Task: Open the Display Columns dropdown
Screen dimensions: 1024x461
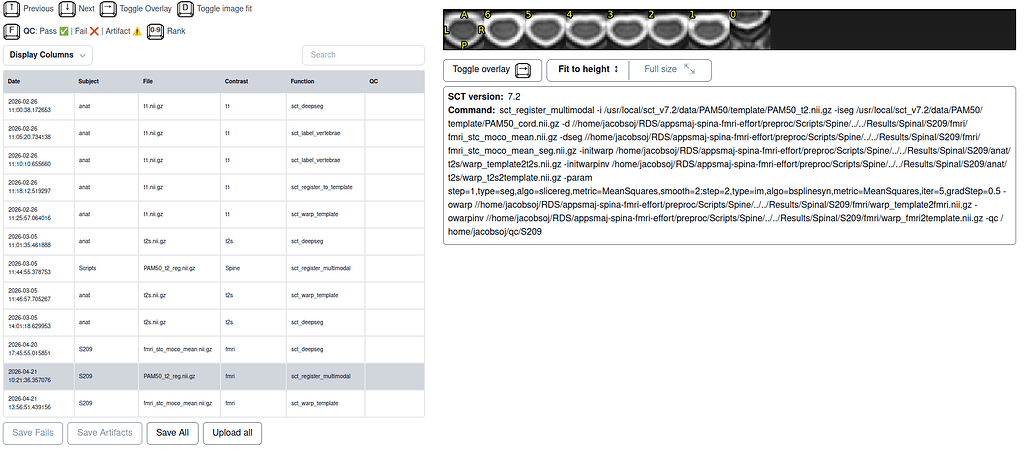Action: click(48, 54)
